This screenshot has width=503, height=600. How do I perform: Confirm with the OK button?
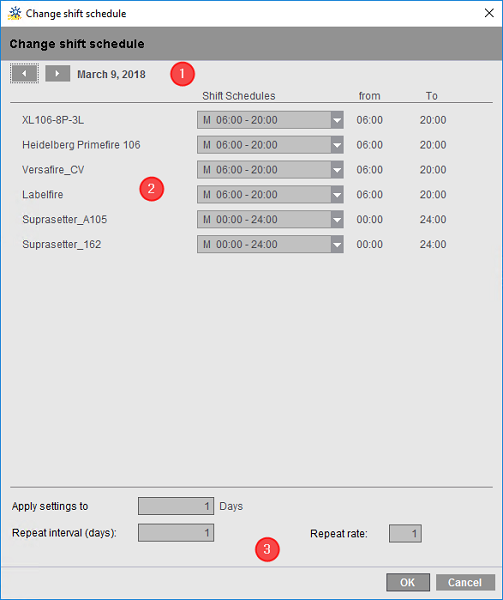pyautogui.click(x=408, y=582)
